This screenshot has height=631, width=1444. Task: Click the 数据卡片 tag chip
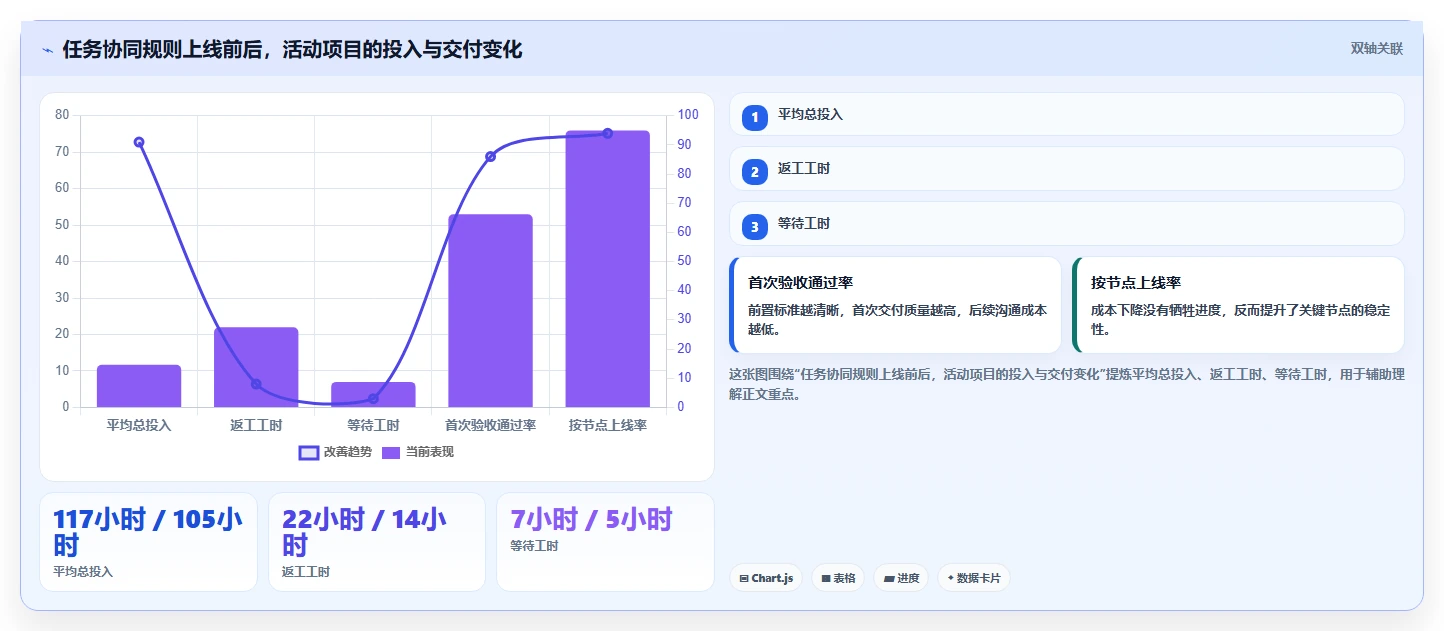[x=974, y=578]
